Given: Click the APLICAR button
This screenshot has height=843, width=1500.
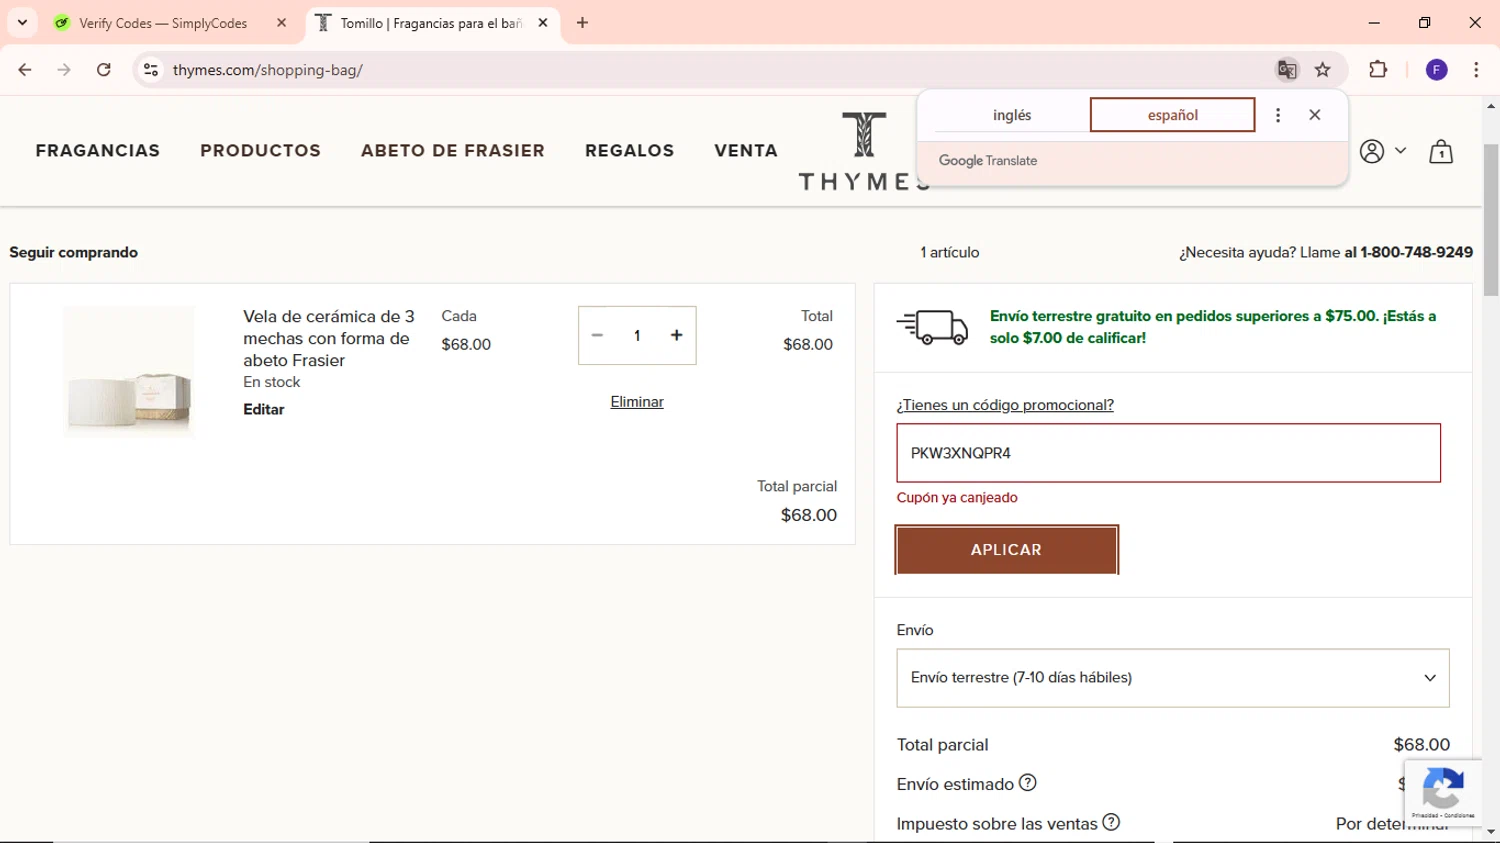Looking at the screenshot, I should [1007, 550].
